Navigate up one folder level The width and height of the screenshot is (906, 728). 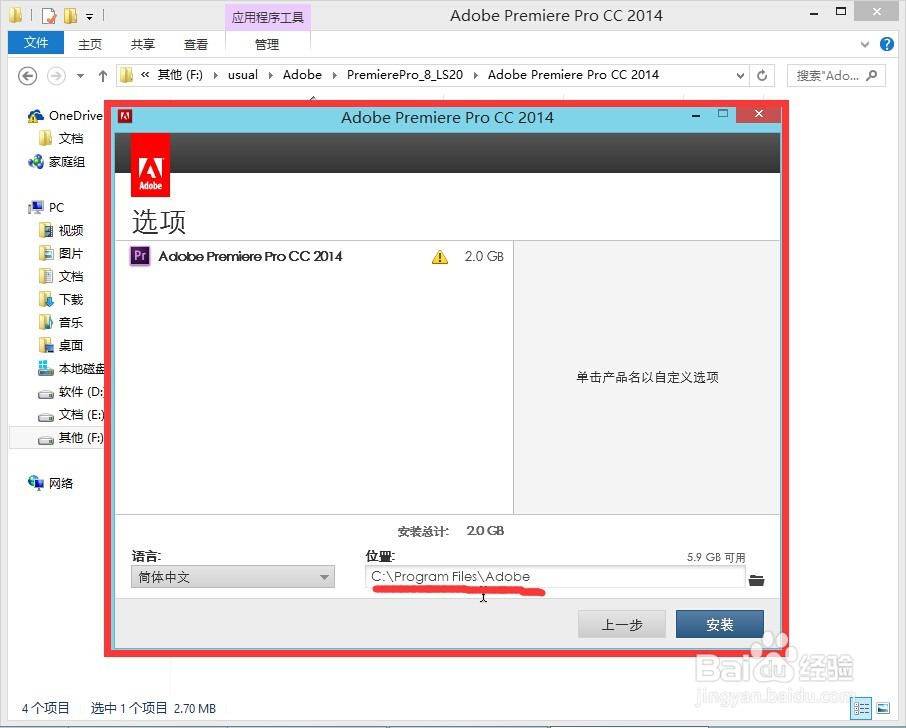103,74
